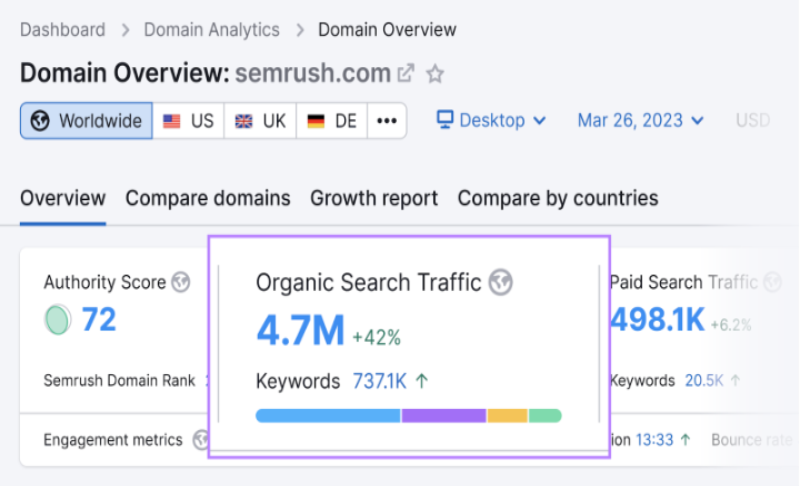Open the 737.1K organic keywords link
The width and height of the screenshot is (801, 486).
click(380, 381)
